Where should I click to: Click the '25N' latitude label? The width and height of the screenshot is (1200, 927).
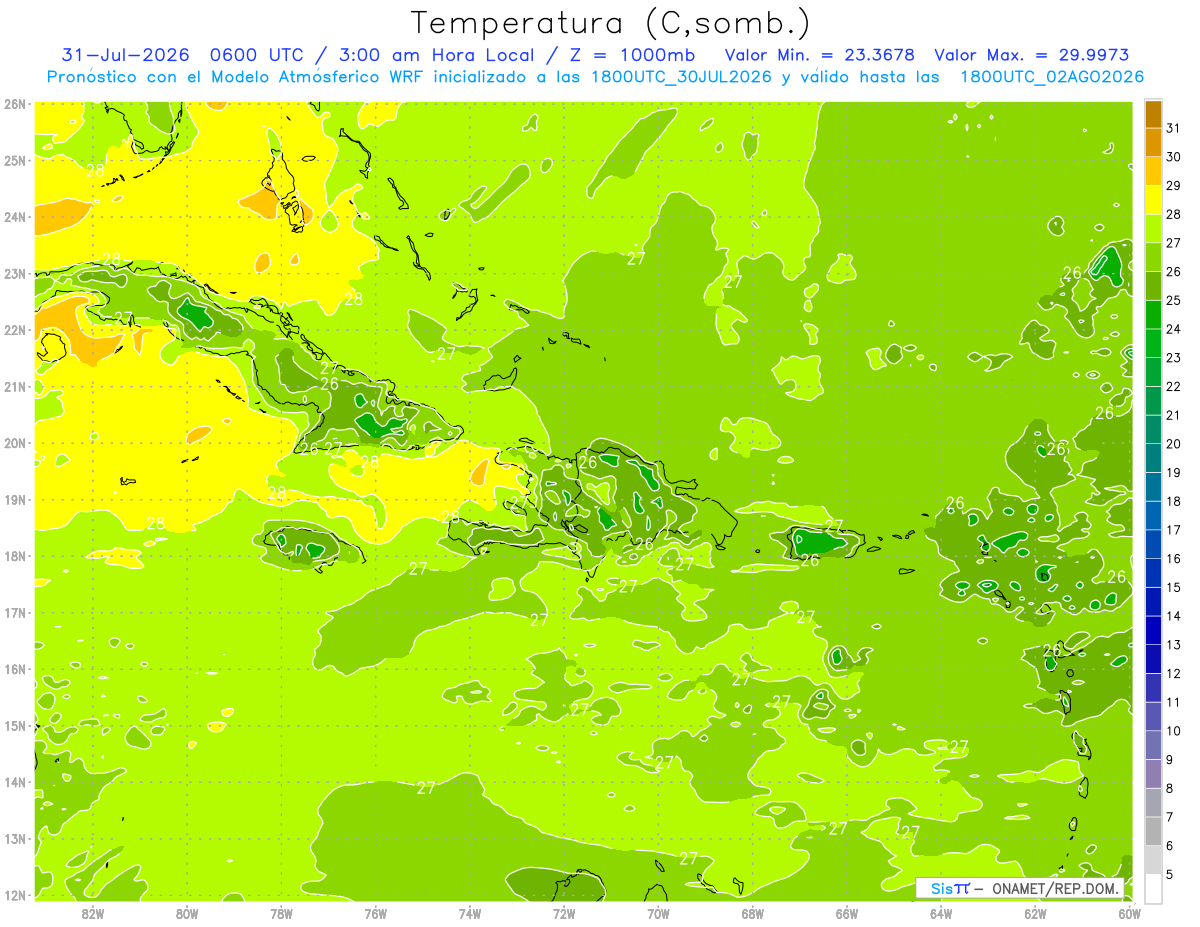[x=15, y=160]
